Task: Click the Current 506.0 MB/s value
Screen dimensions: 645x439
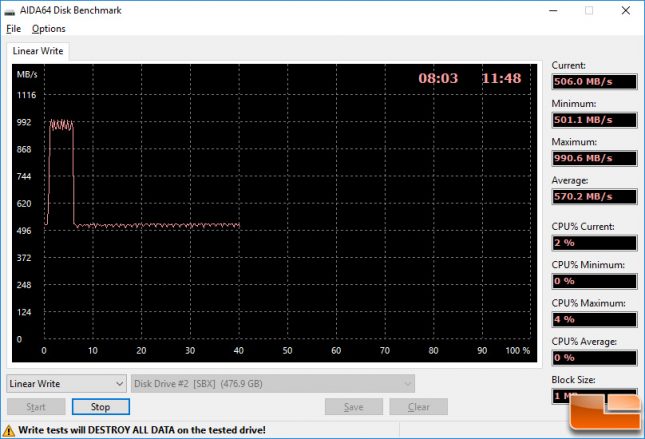Action: pyautogui.click(x=594, y=81)
